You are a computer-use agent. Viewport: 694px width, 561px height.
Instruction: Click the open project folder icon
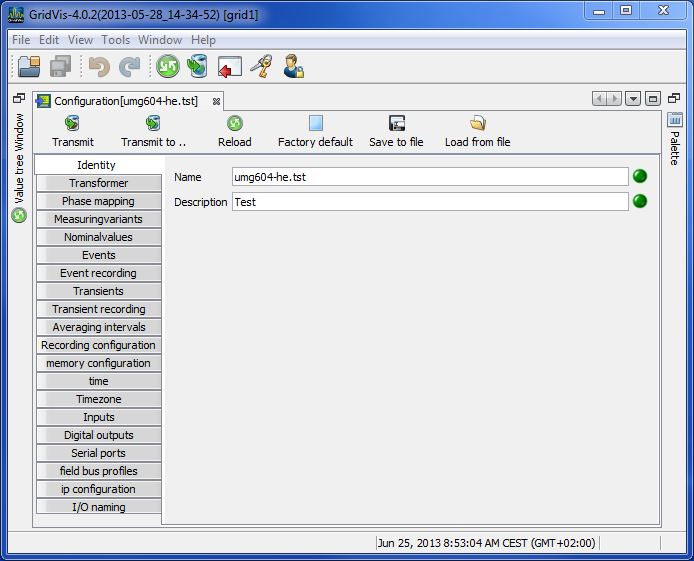click(28, 67)
